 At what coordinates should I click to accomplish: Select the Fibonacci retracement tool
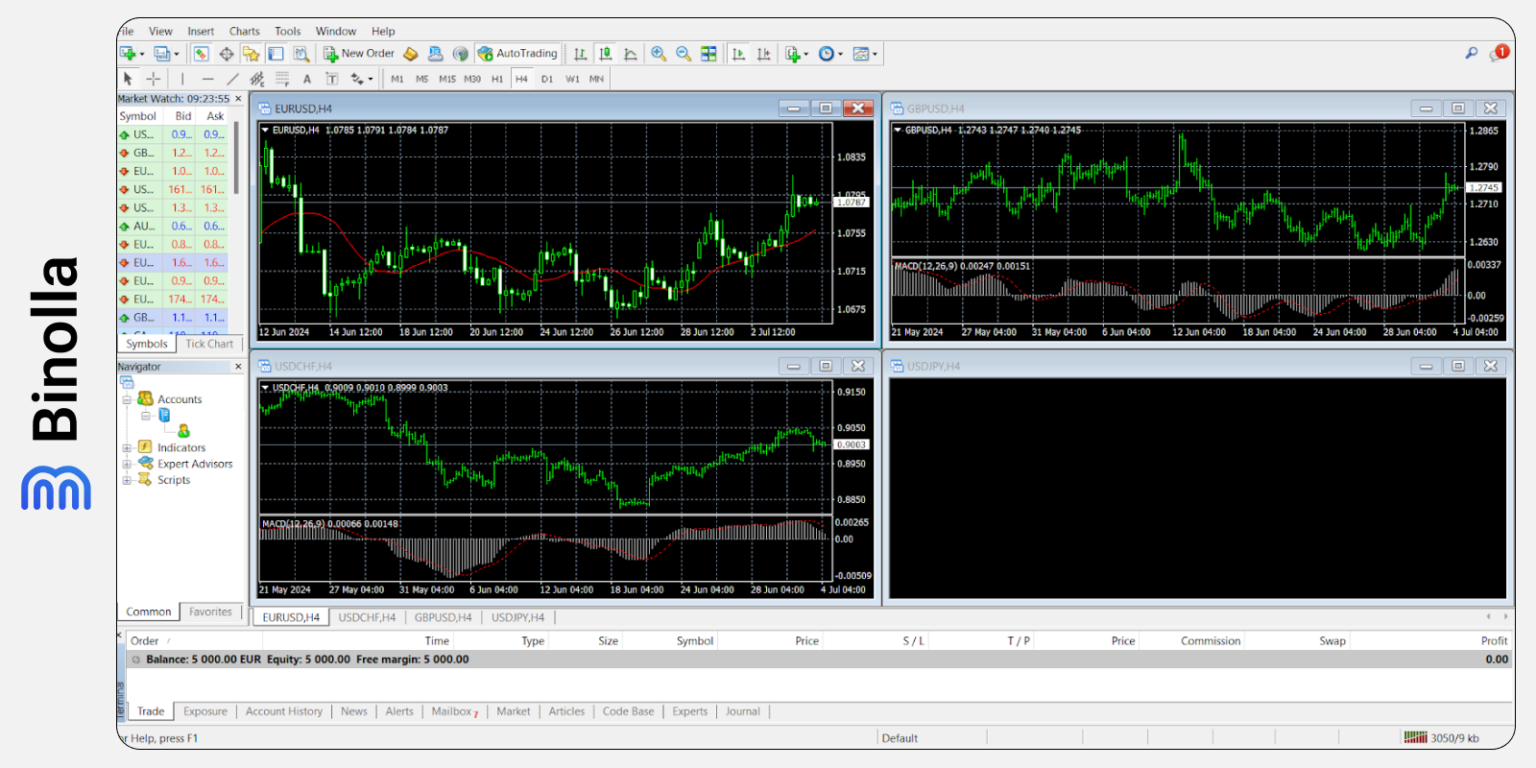(281, 78)
